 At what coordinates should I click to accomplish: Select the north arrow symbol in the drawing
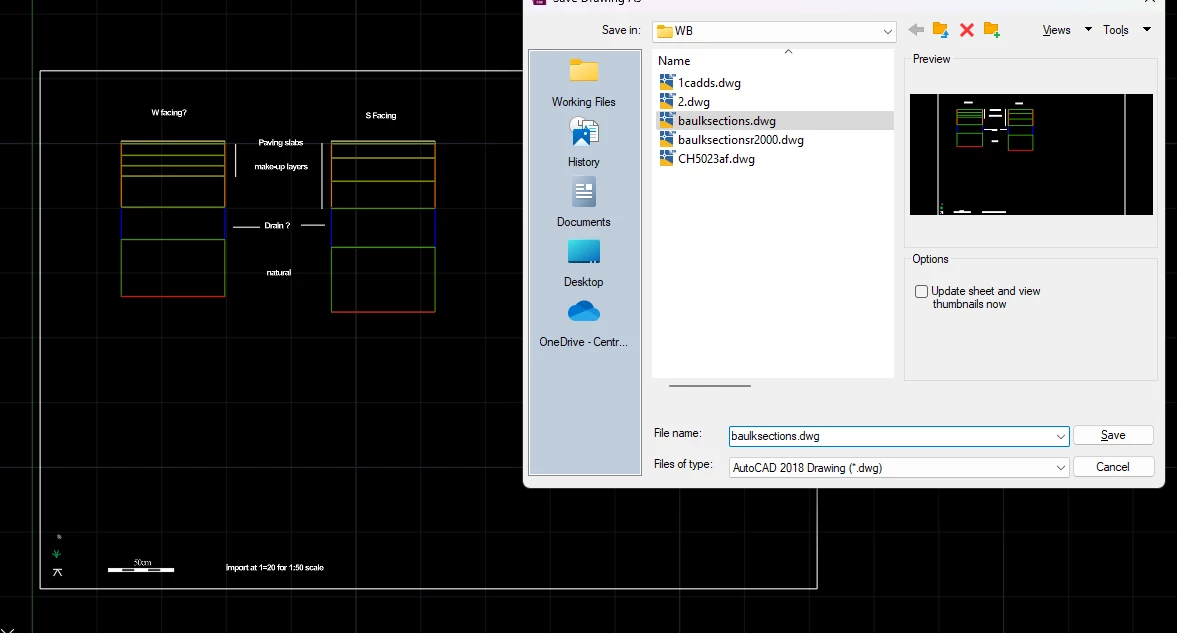coord(57,572)
